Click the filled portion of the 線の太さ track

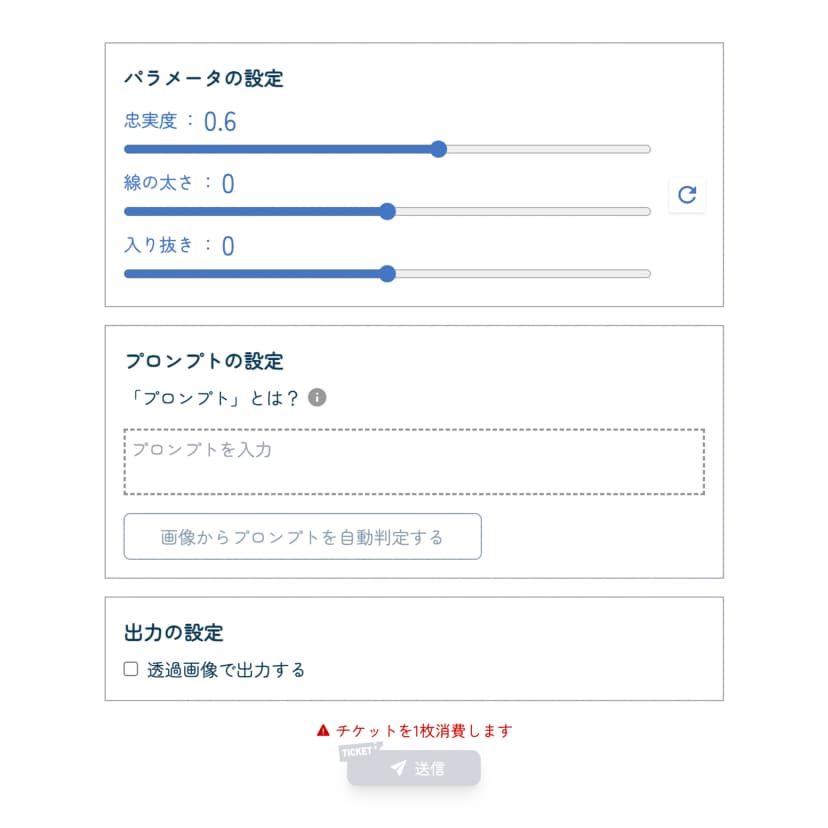tap(250, 211)
